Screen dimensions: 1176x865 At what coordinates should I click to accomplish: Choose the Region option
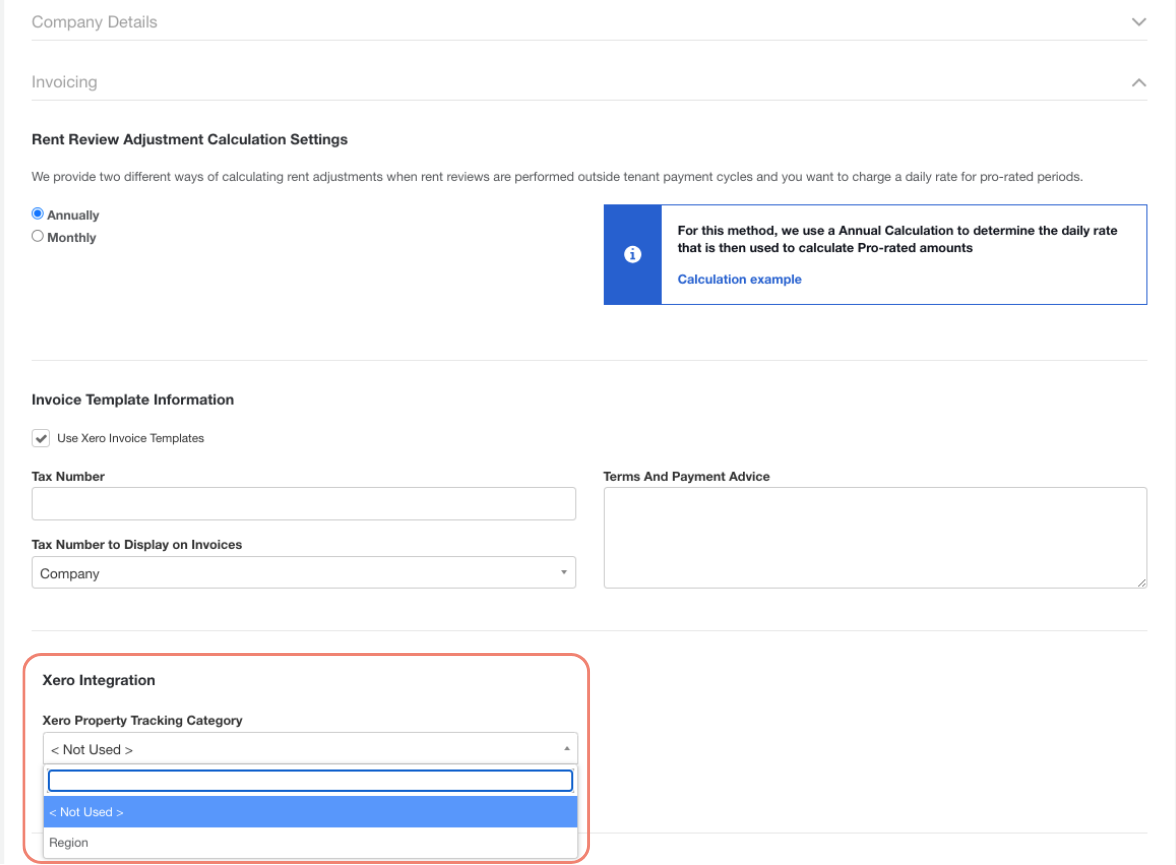point(310,842)
